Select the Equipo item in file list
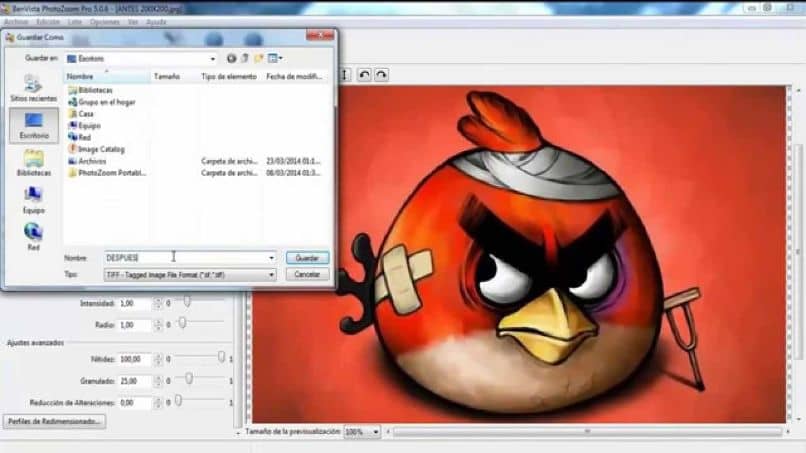This screenshot has width=806, height=453. tap(85, 125)
